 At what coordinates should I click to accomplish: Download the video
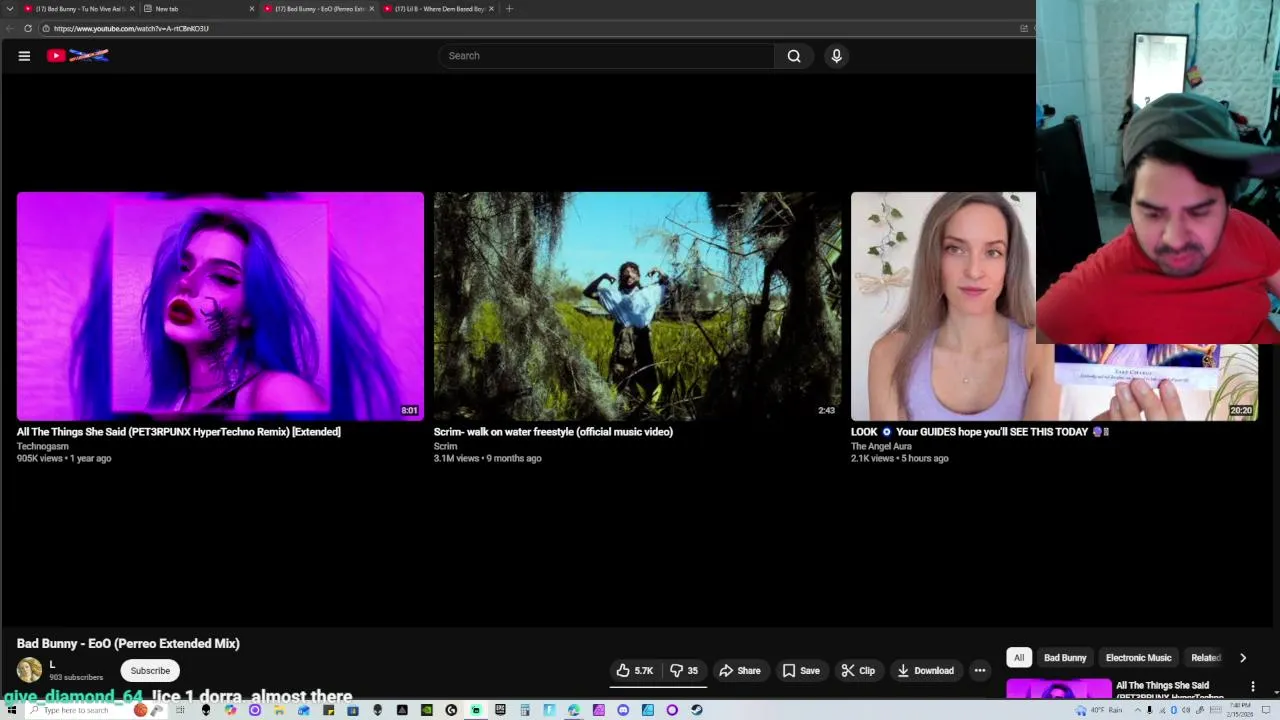925,671
